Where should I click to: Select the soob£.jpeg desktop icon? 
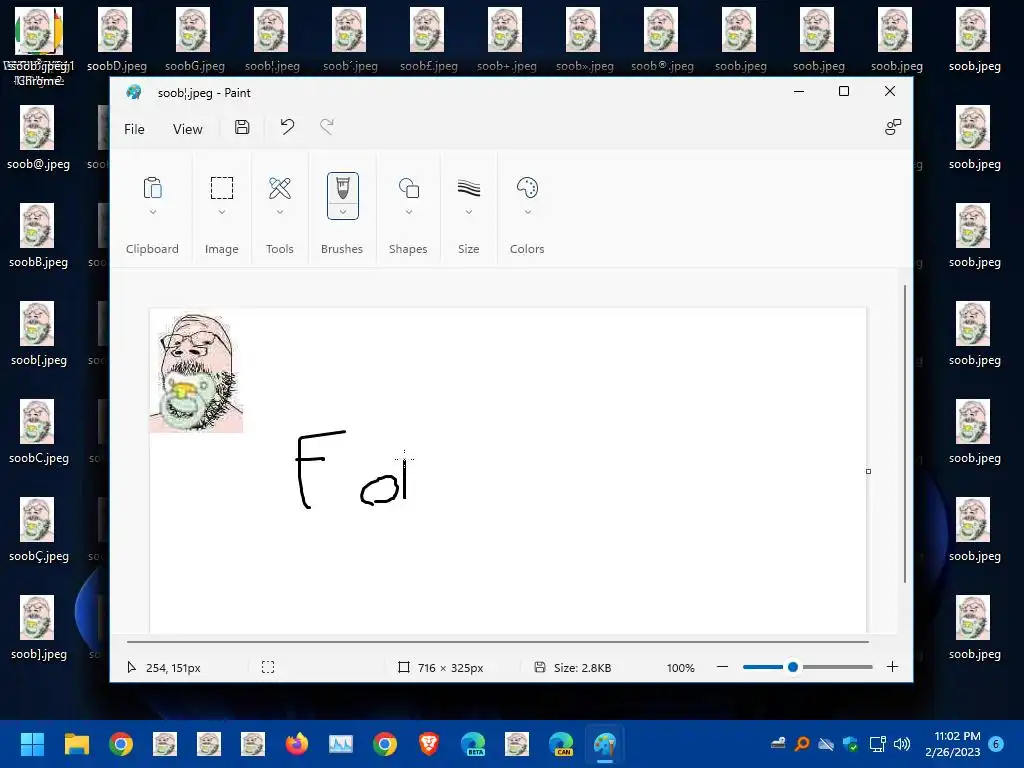(428, 39)
